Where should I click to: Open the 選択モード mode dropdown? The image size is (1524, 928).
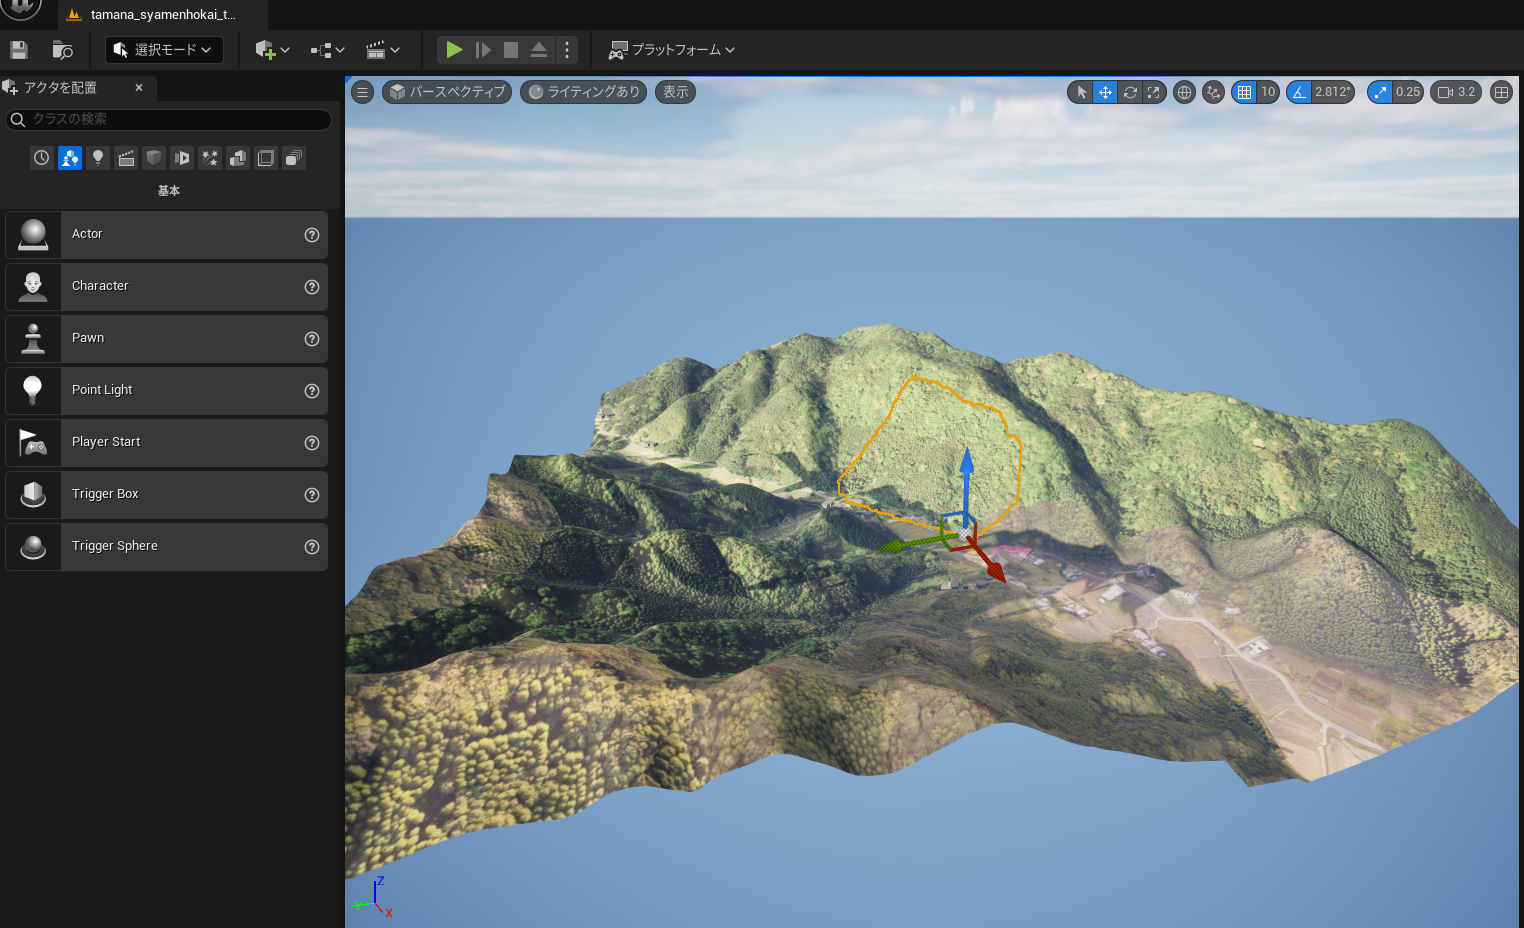click(164, 50)
